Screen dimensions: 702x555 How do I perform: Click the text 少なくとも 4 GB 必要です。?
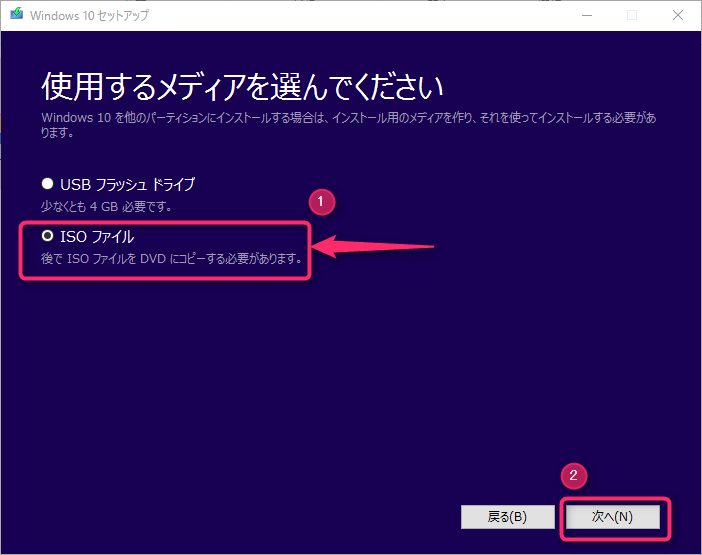click(x=107, y=206)
